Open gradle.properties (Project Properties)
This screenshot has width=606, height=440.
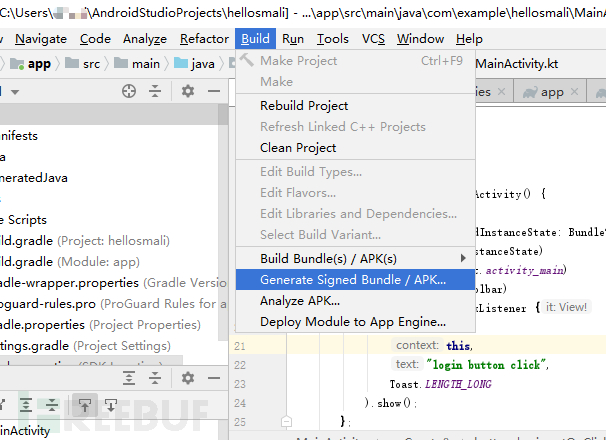pyautogui.click(x=100, y=325)
